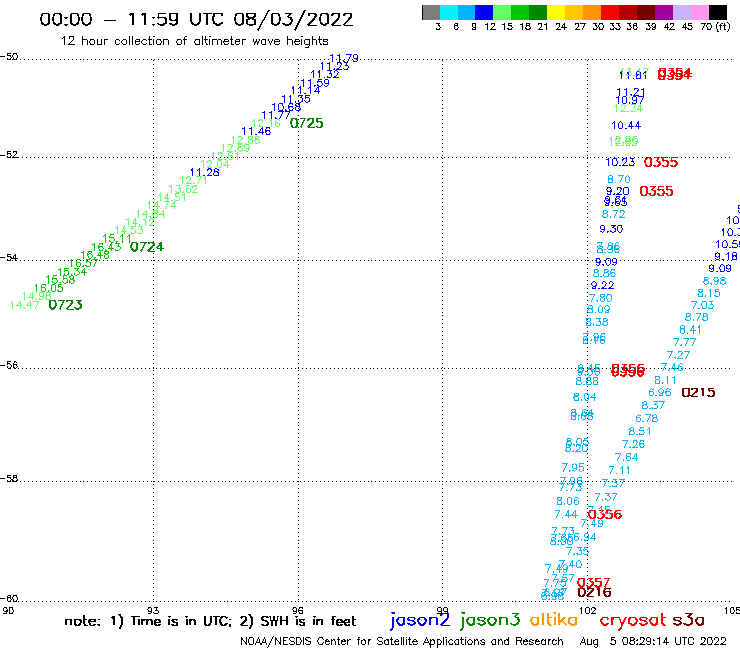
Task: Click the wave height value '8.70'
Action: pyautogui.click(x=619, y=179)
